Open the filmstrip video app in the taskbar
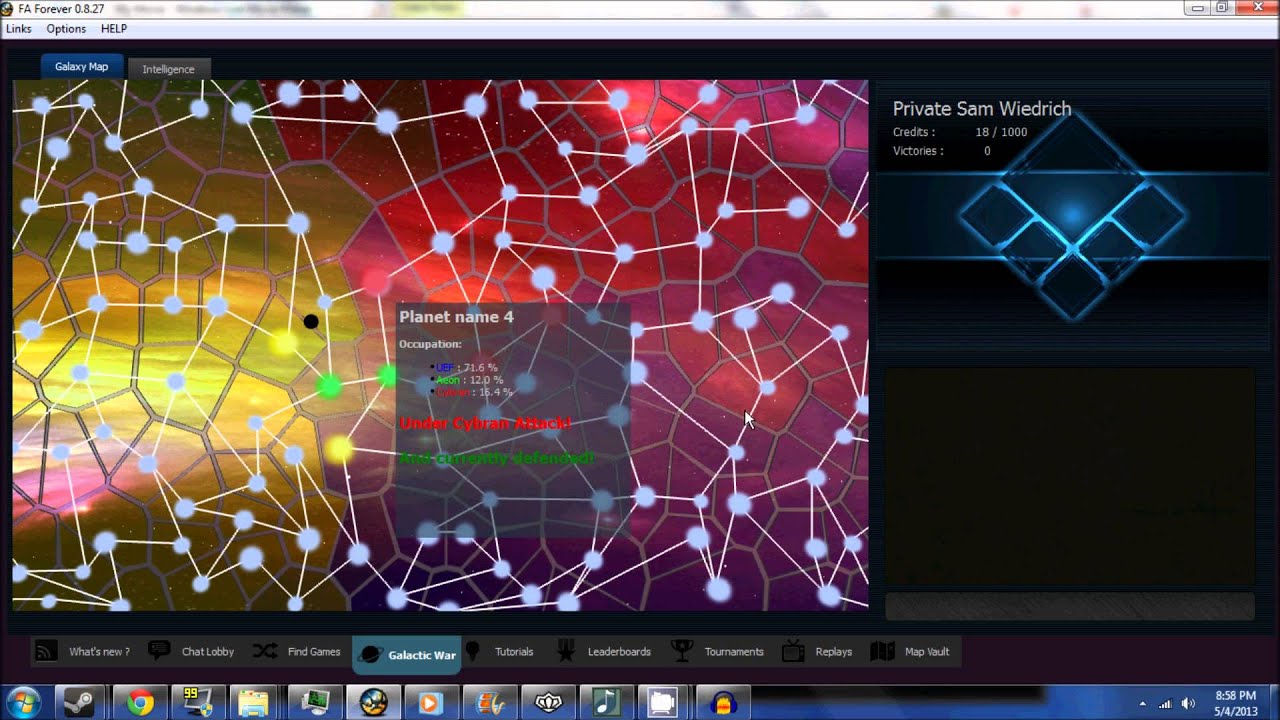 pyautogui.click(x=489, y=702)
